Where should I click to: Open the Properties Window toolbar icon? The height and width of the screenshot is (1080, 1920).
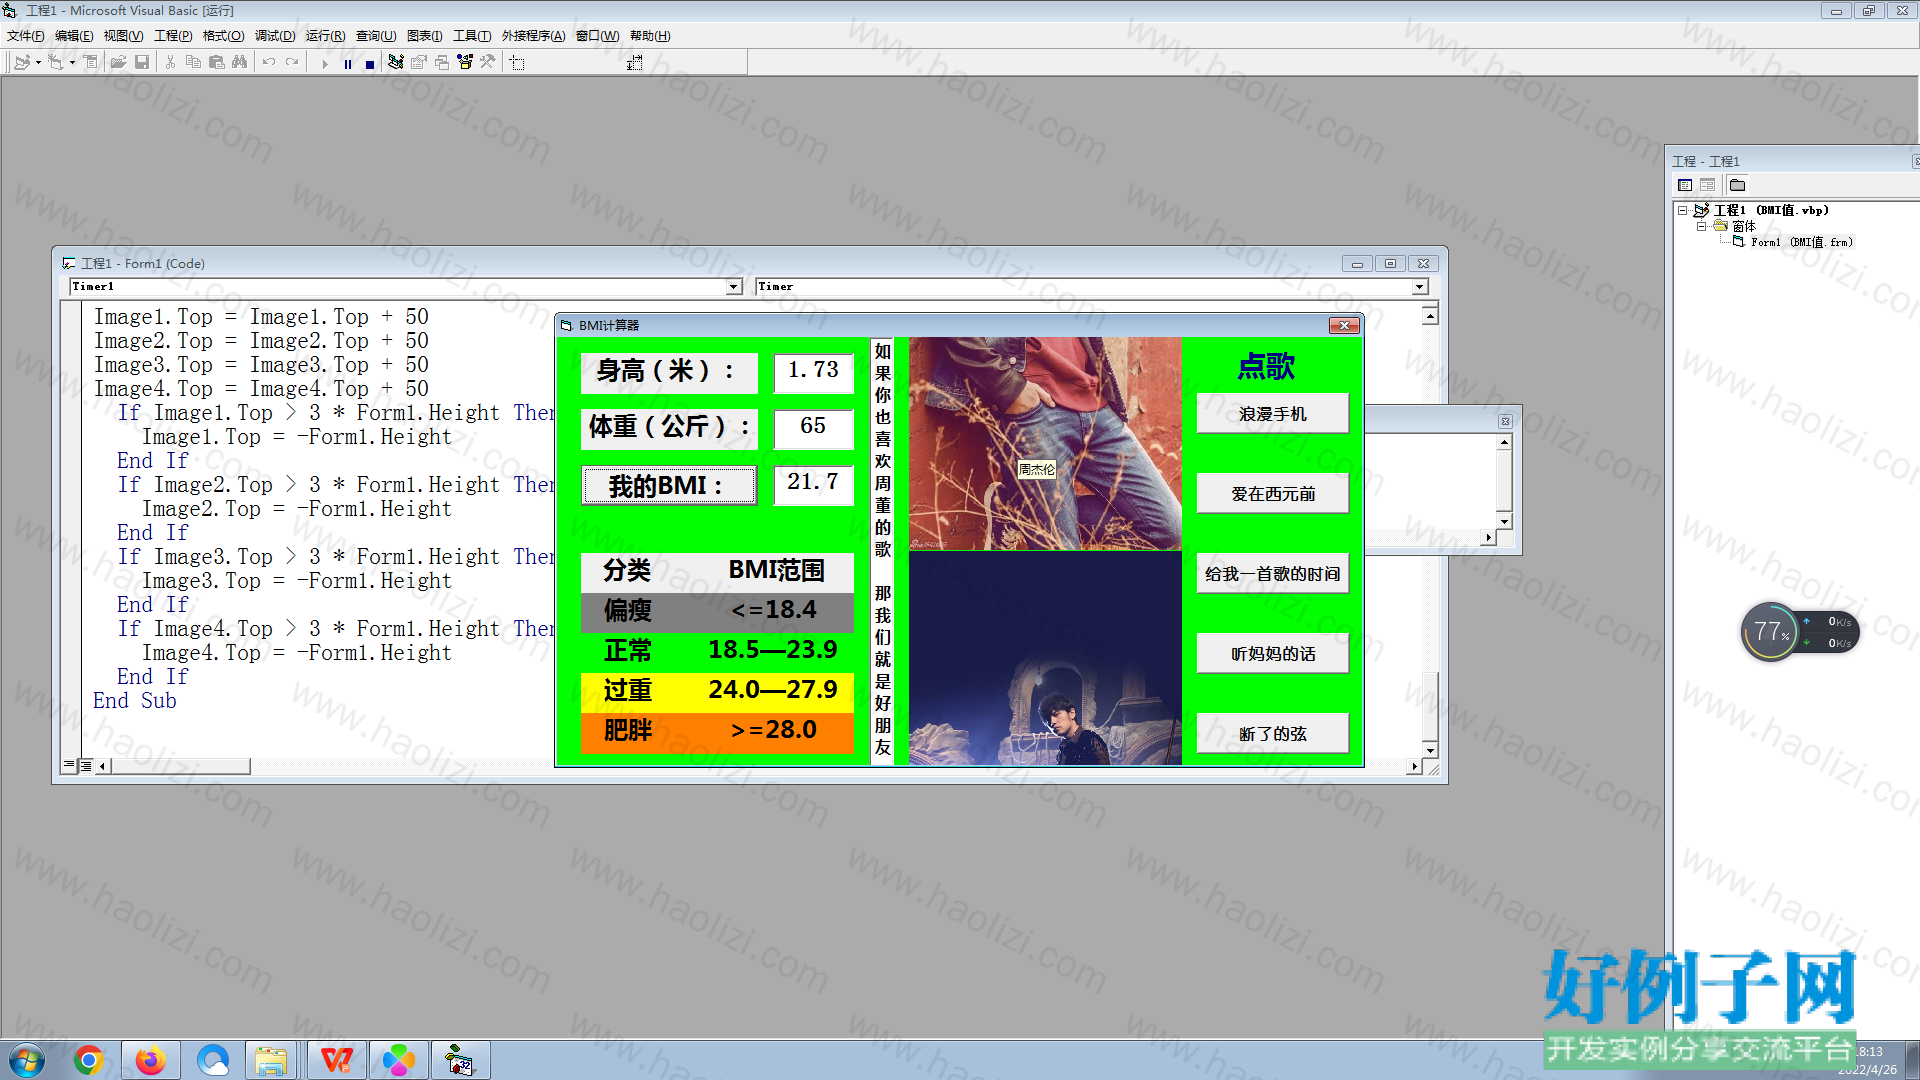(419, 62)
